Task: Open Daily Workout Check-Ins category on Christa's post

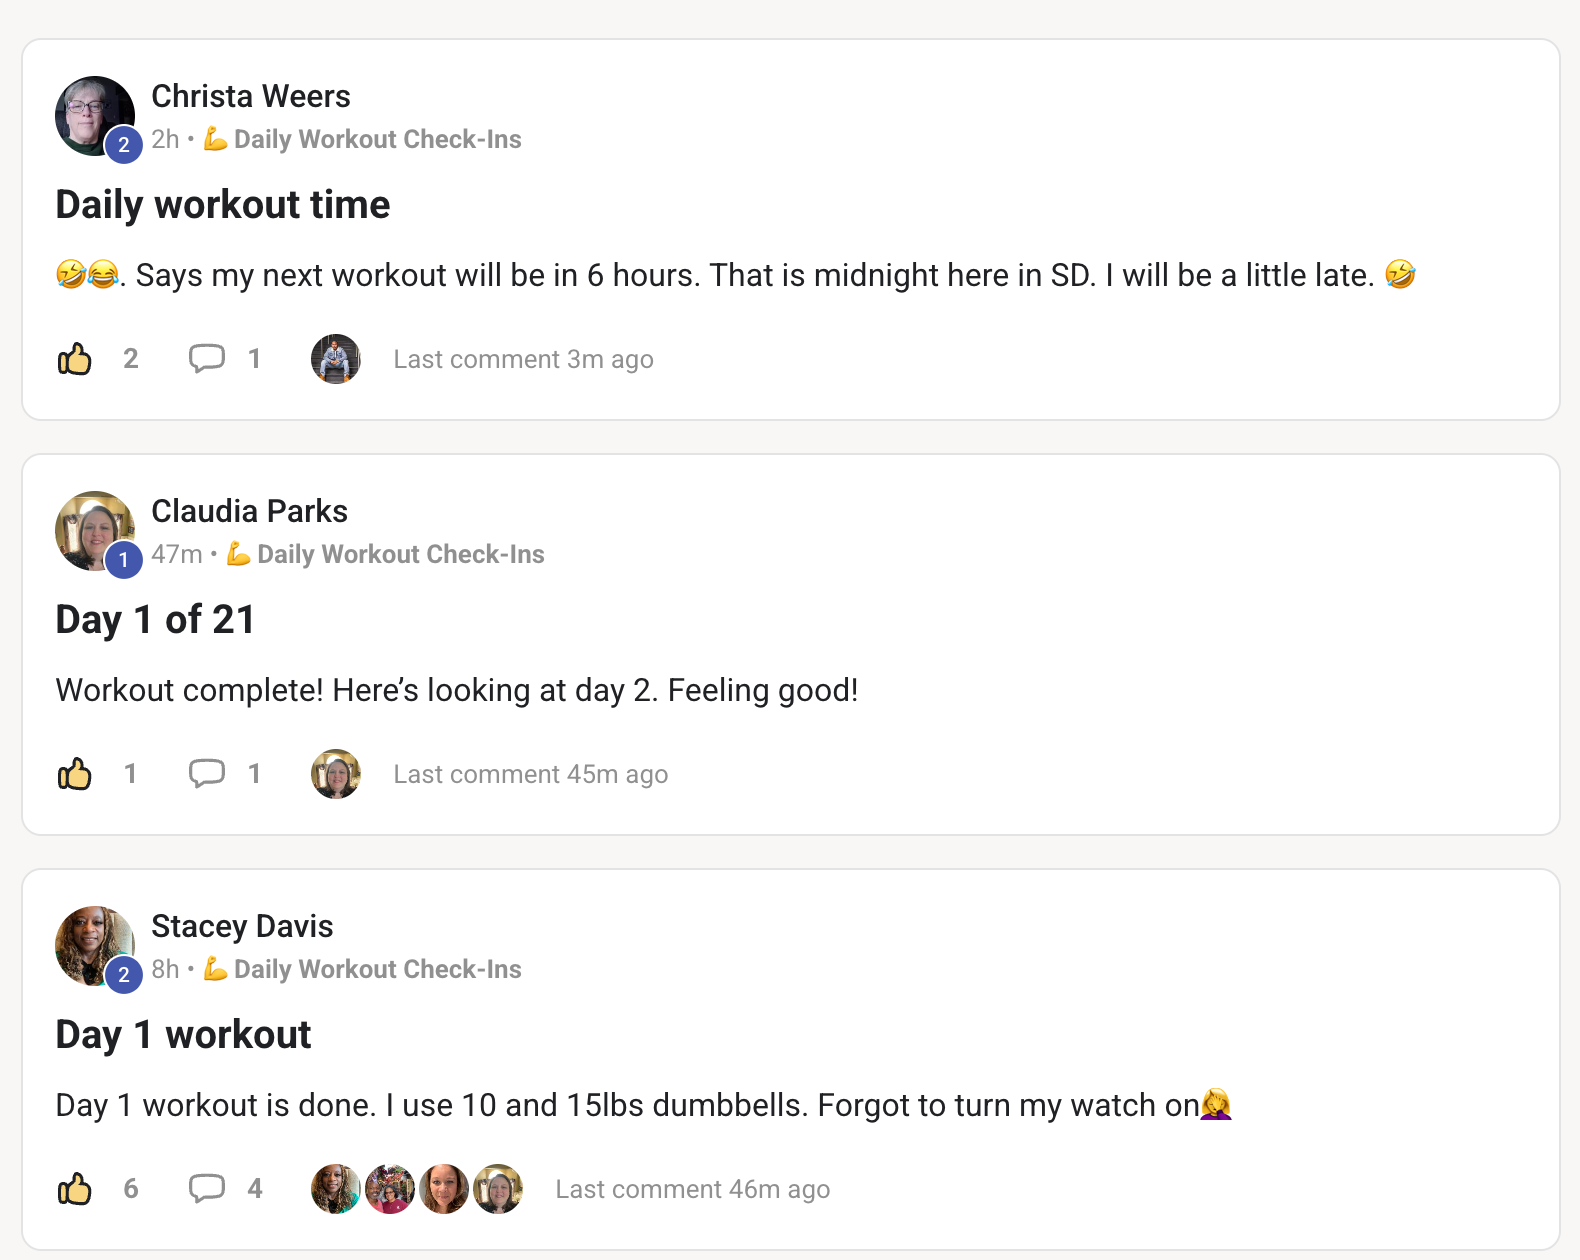Action: click(x=377, y=139)
